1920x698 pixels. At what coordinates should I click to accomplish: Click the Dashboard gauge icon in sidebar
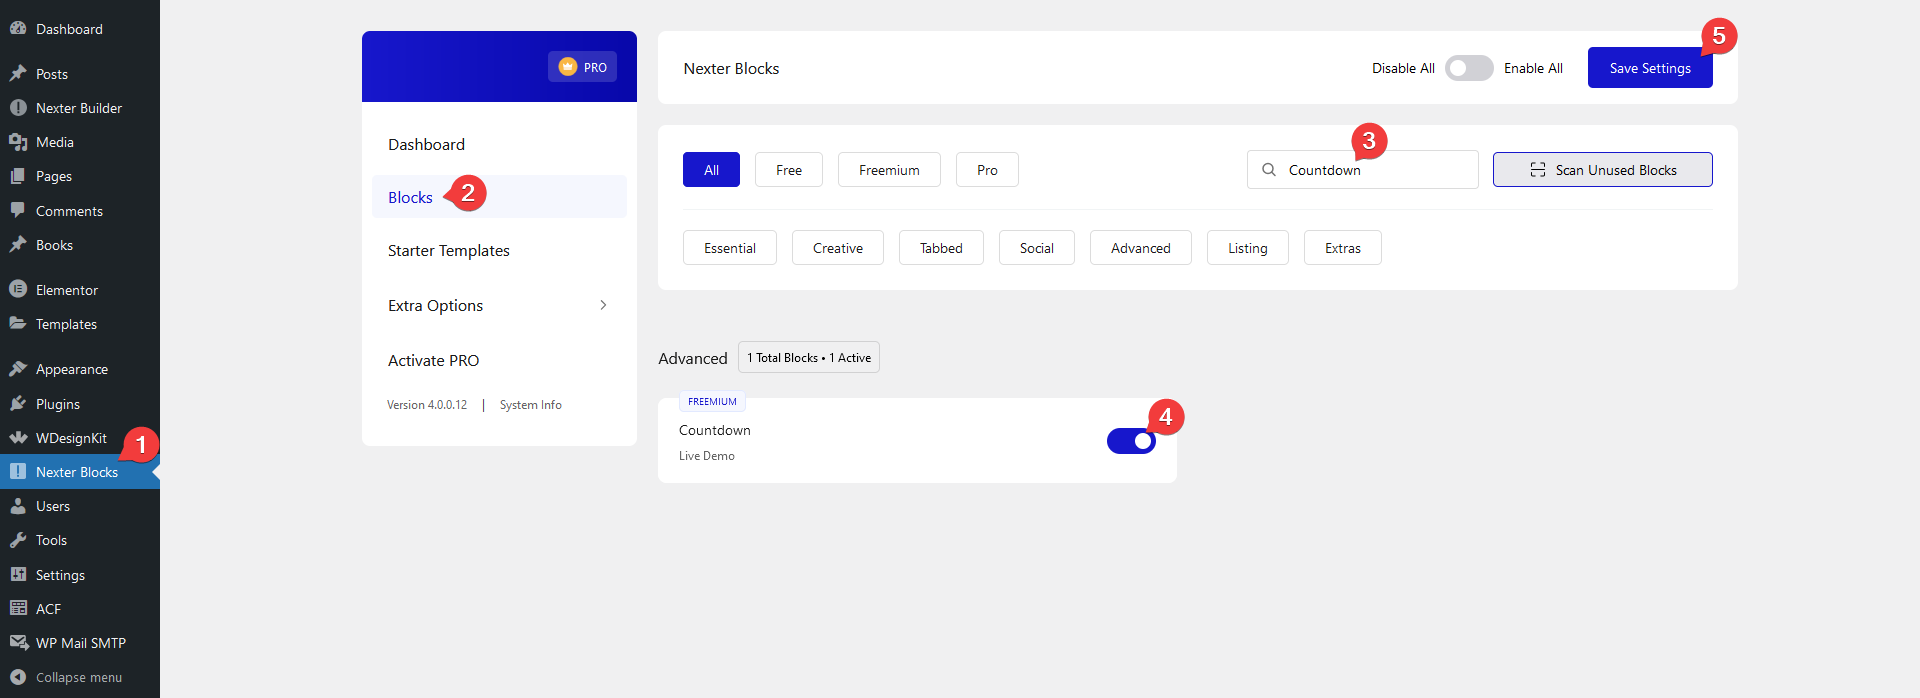(x=18, y=29)
